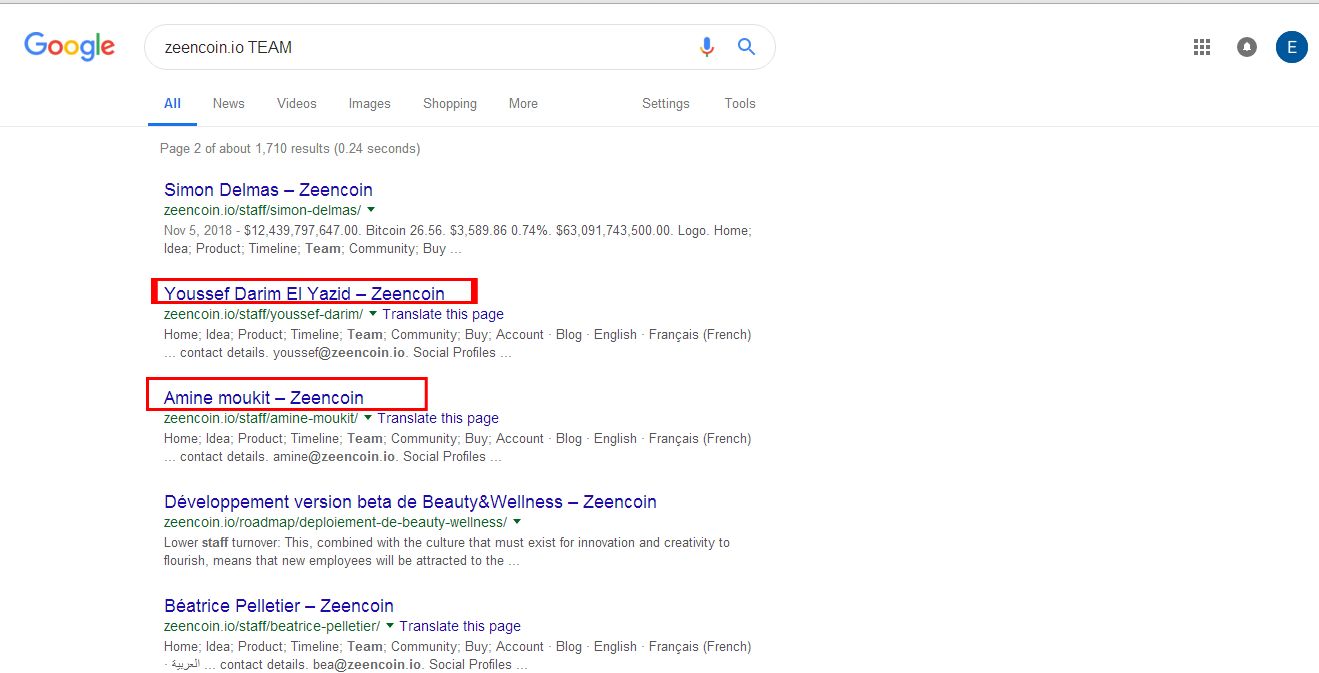
Task: Translate the Béatrice Pelletier result page
Action: (460, 626)
